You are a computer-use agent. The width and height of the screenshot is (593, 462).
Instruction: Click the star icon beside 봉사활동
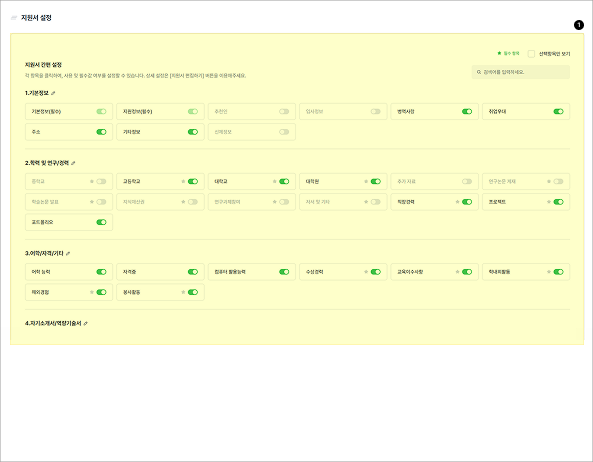pos(183,292)
